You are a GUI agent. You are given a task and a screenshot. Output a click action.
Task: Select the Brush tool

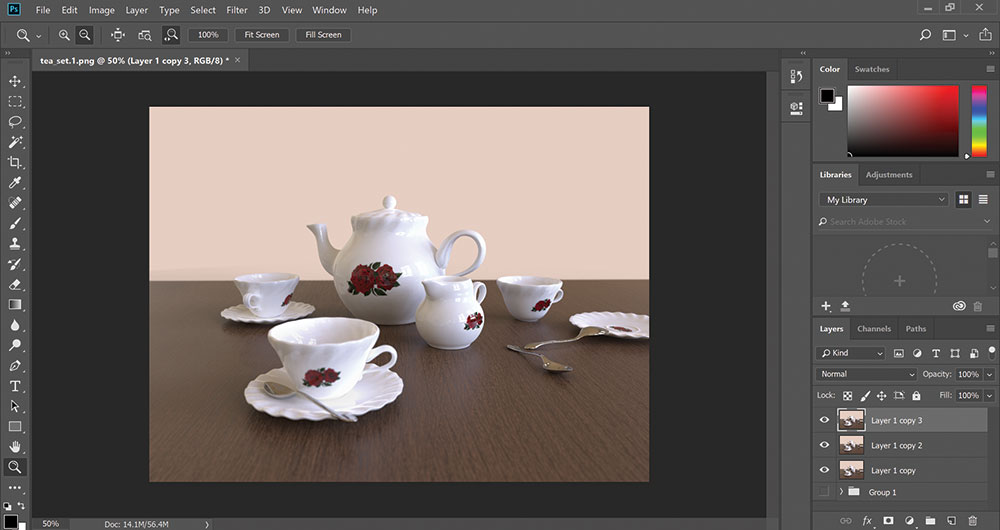[x=15, y=224]
